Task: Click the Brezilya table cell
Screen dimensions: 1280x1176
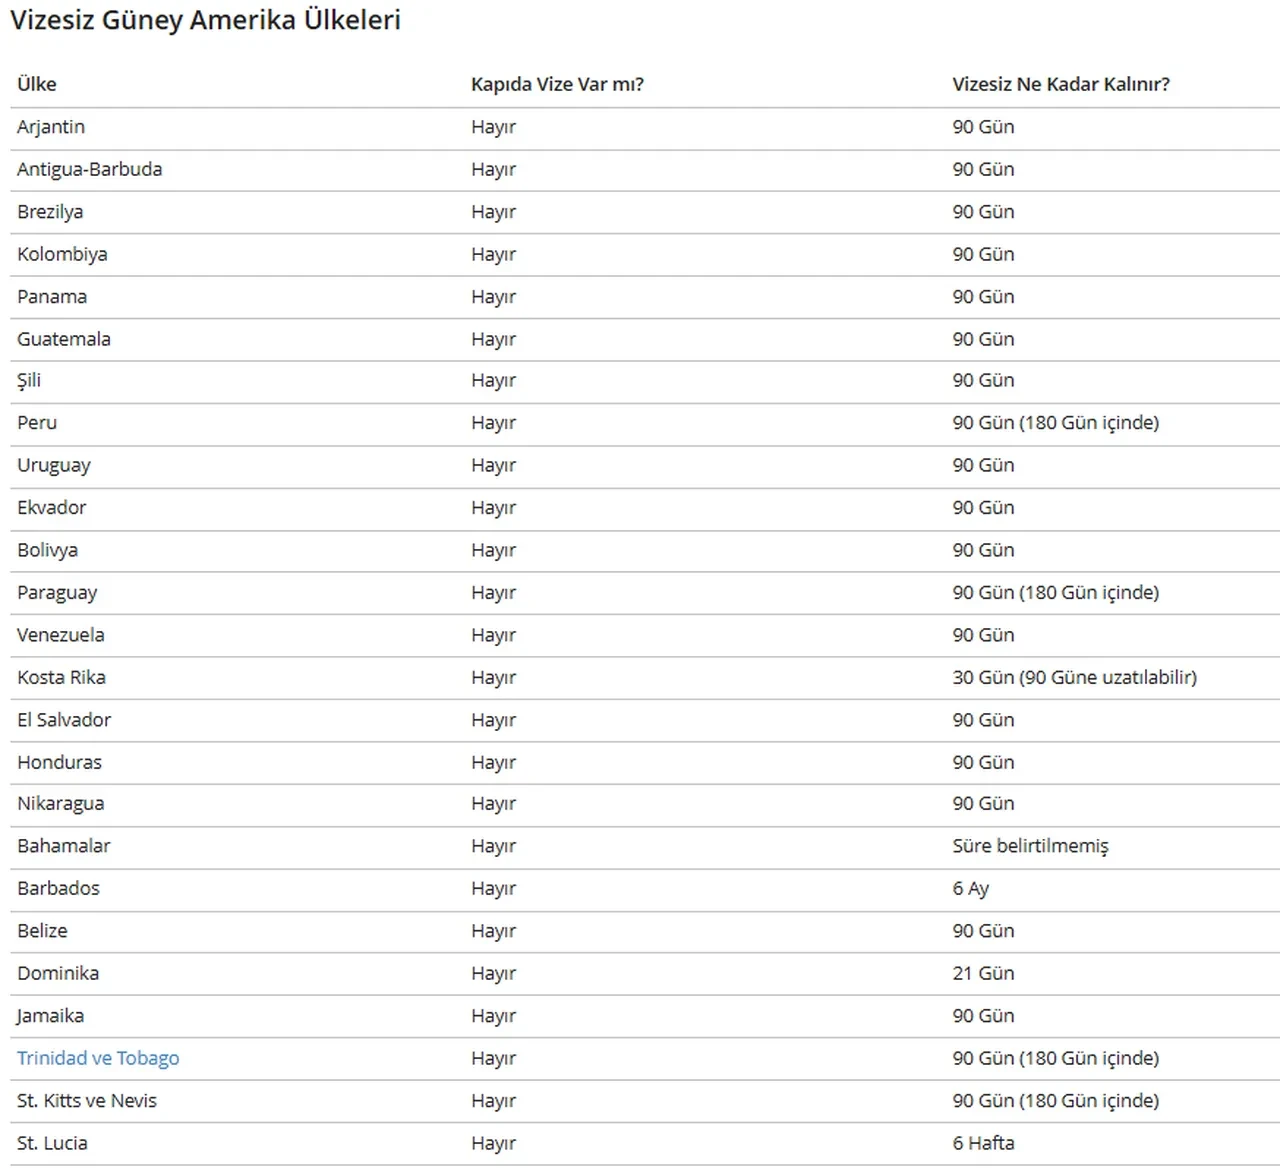Action: click(50, 212)
